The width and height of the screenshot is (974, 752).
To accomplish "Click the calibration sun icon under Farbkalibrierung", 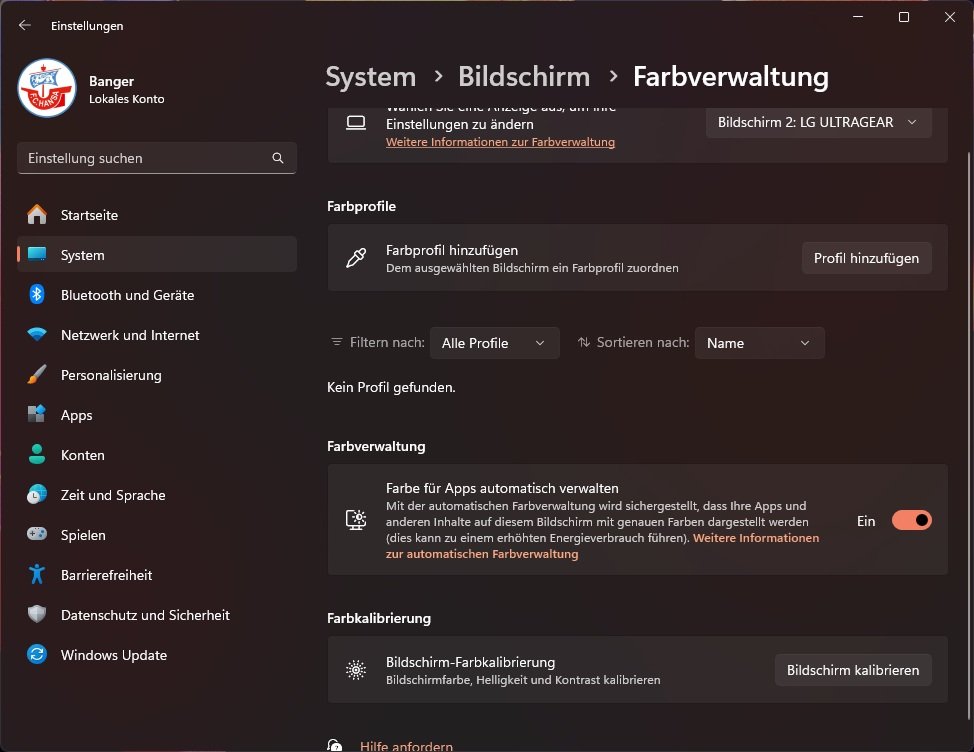I will tap(355, 670).
